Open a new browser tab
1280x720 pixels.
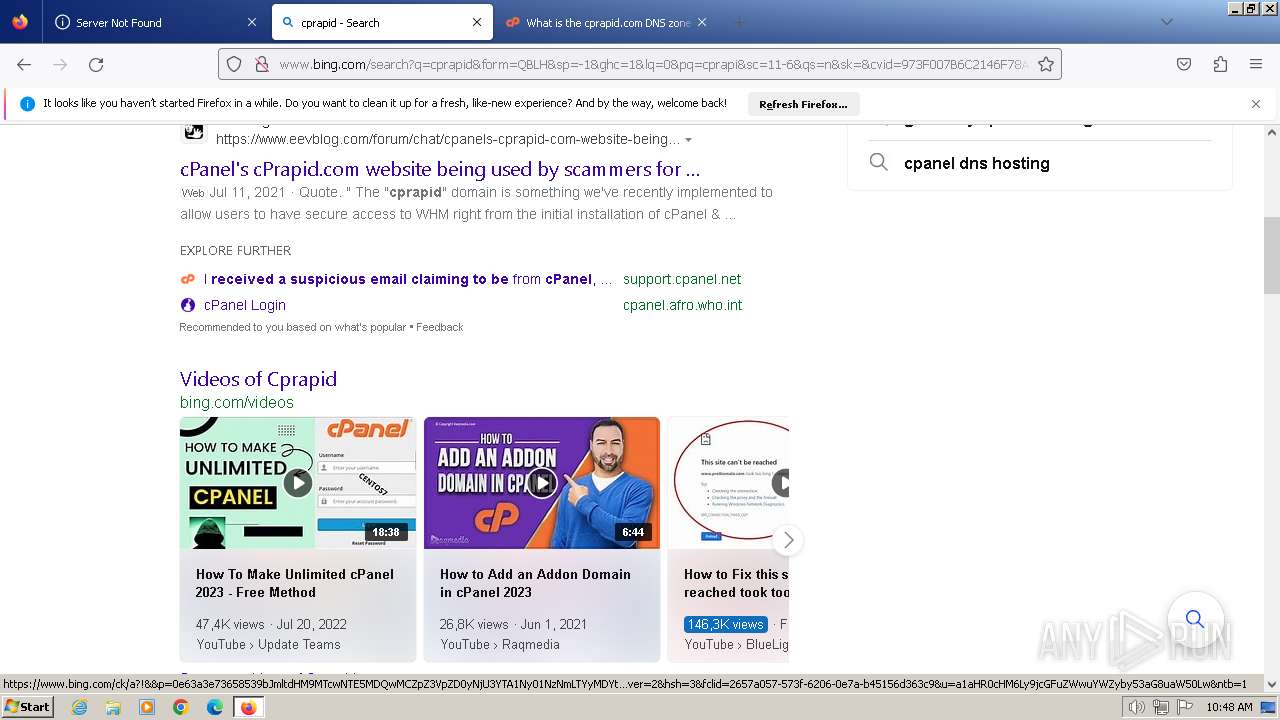click(x=739, y=22)
